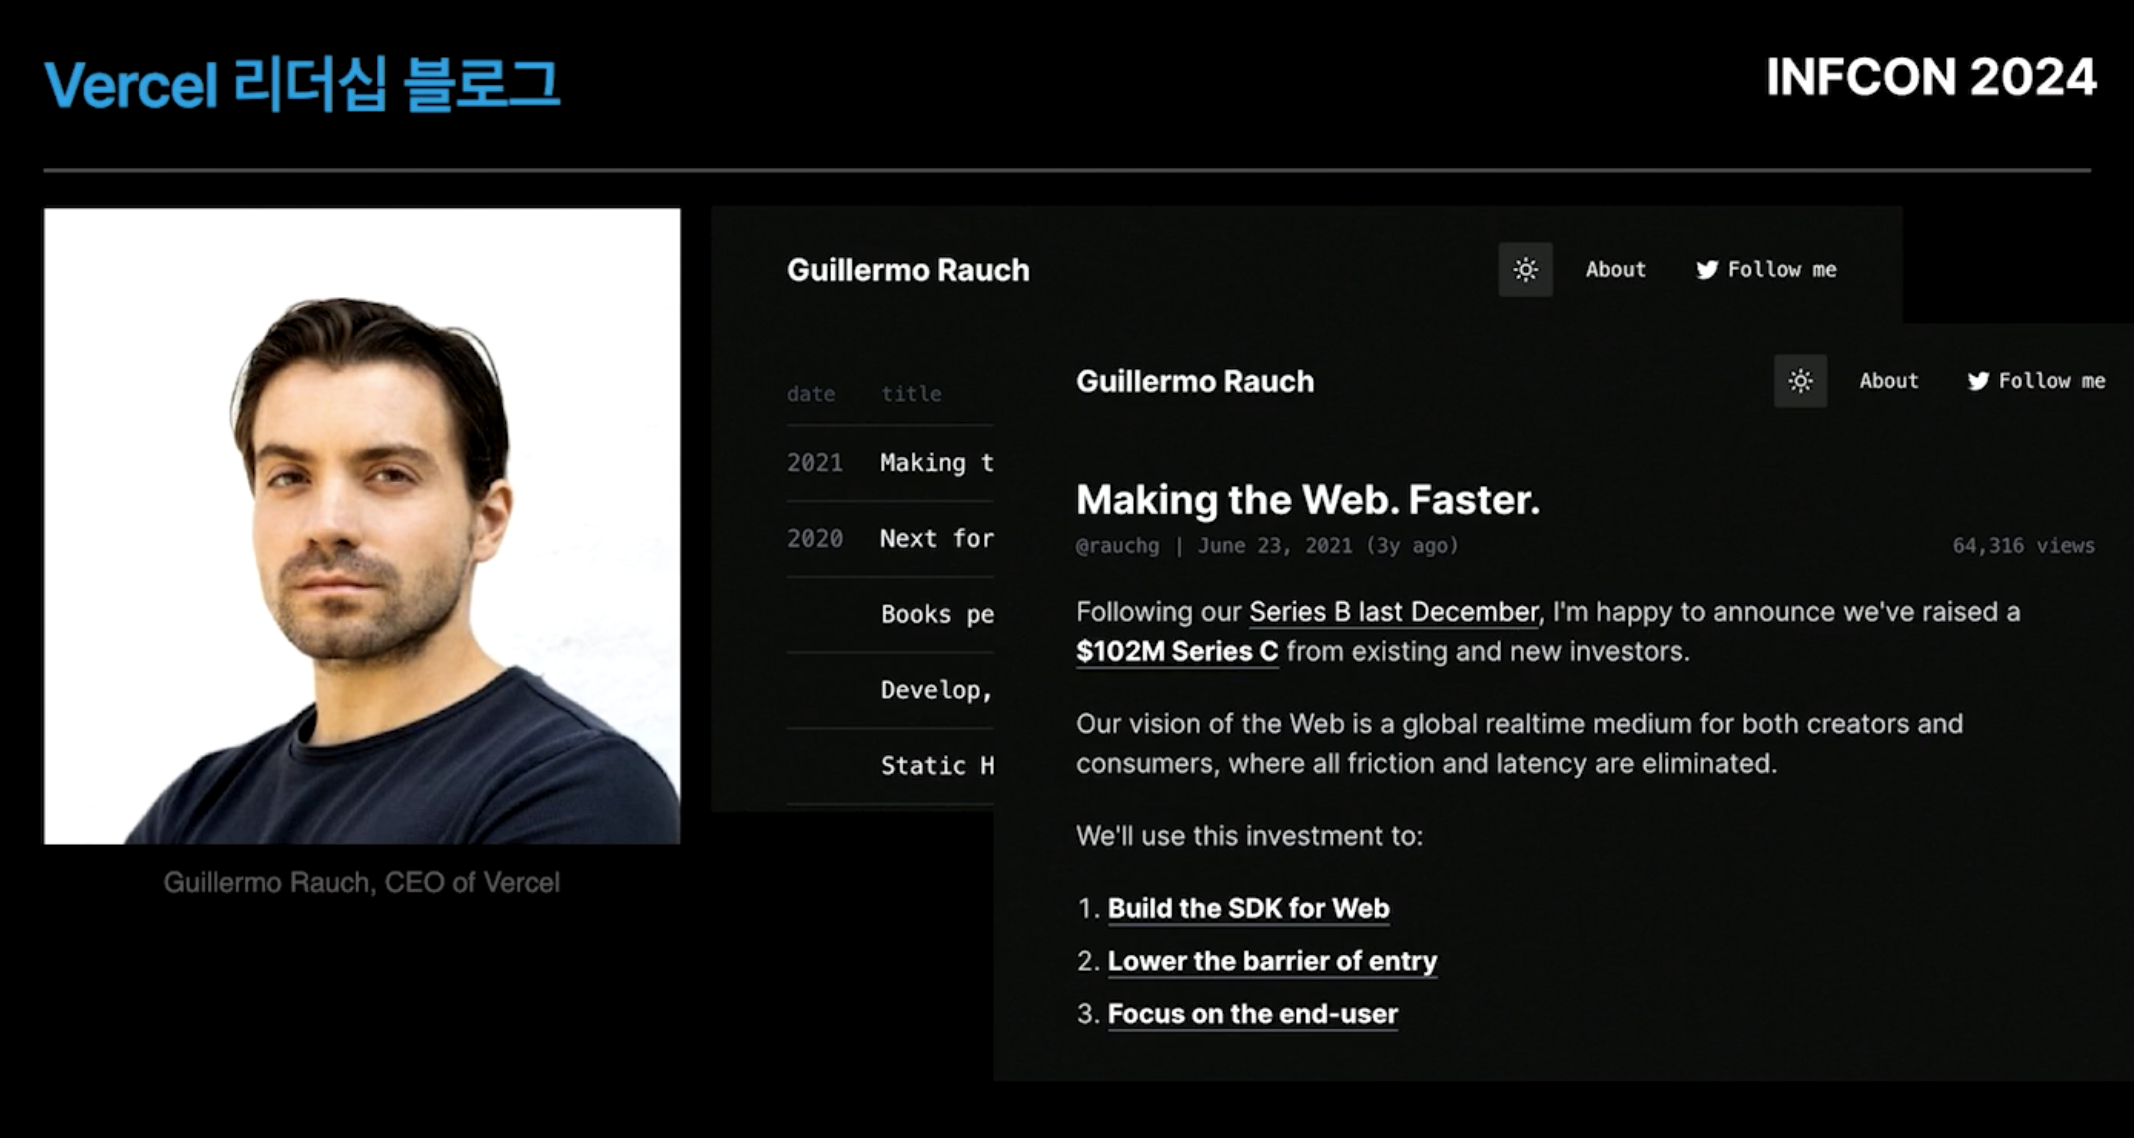
Task: Toggle theme sun icon in front article window
Action: [1800, 381]
